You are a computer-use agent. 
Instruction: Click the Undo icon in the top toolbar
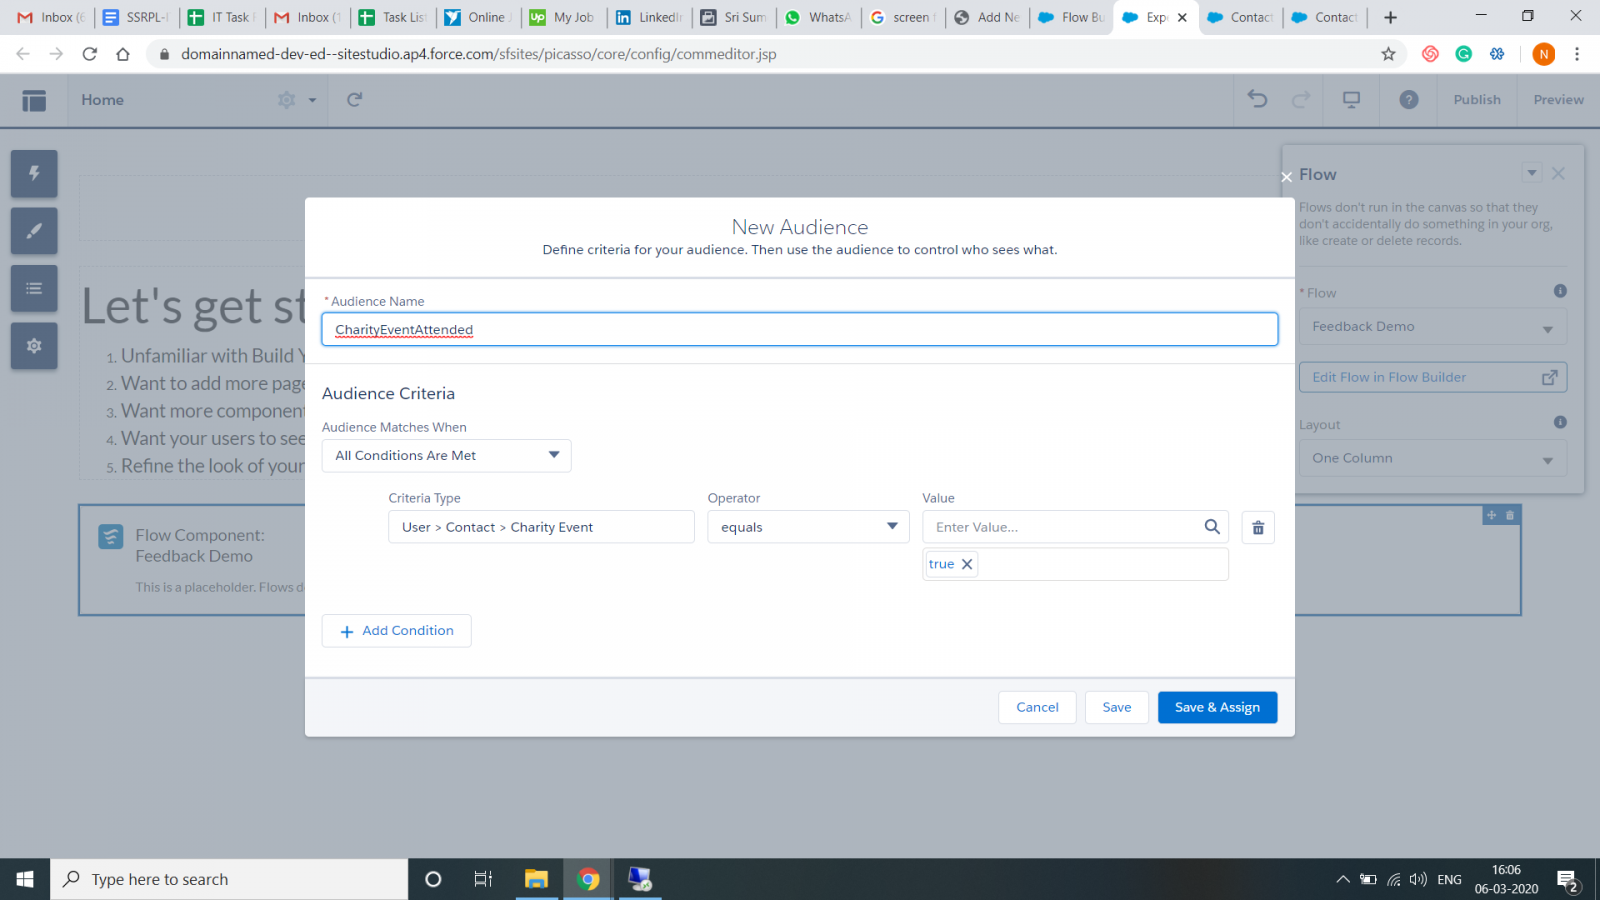tap(1256, 100)
